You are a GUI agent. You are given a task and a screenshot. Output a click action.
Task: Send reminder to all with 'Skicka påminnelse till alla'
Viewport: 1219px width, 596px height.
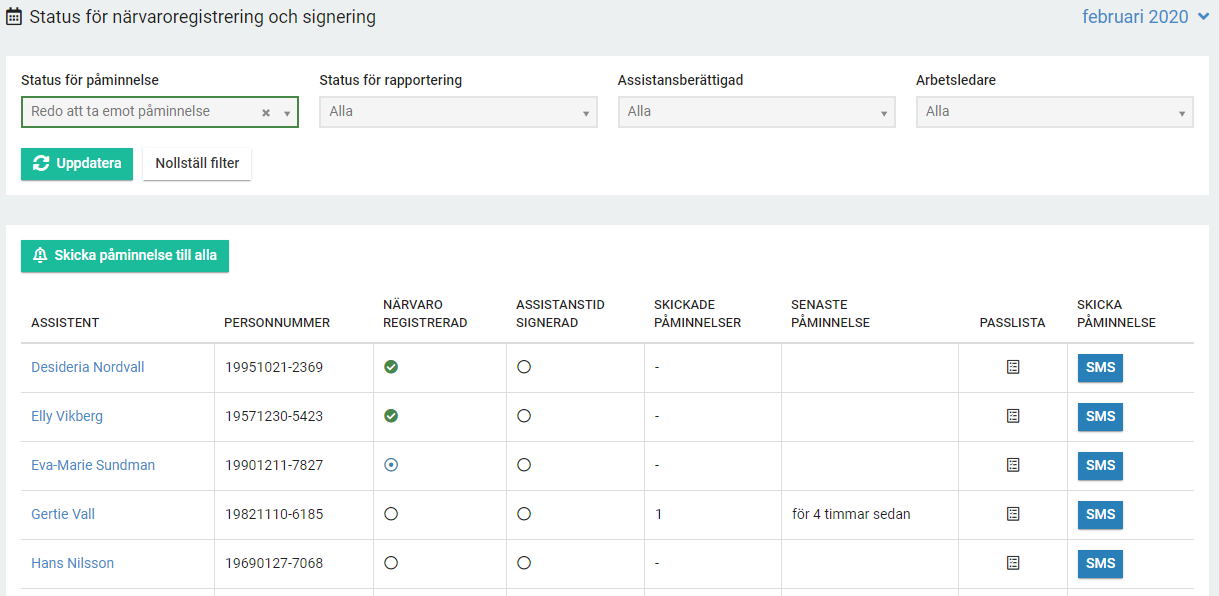[x=125, y=256]
